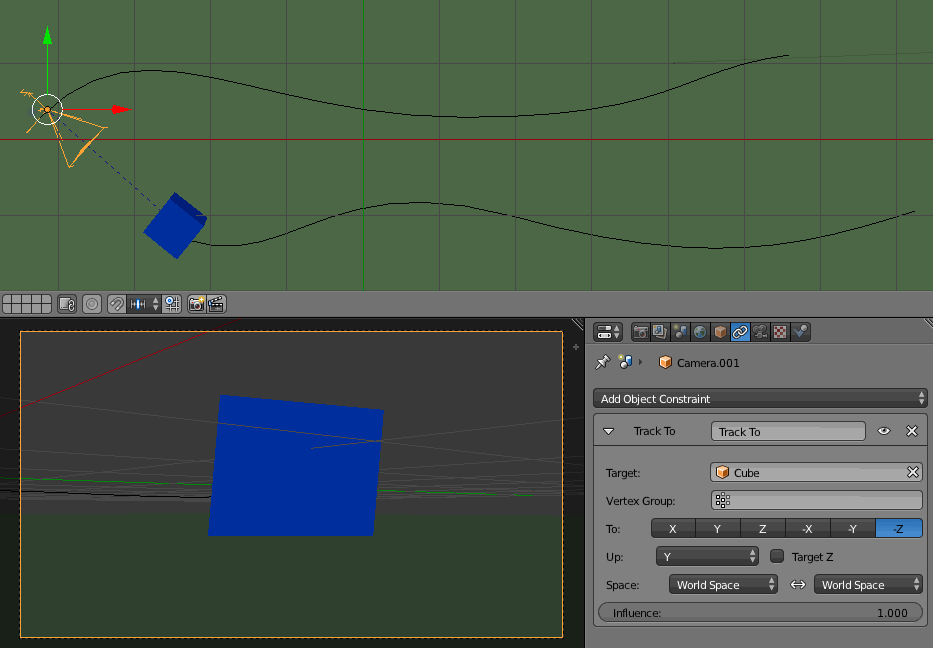
Task: Toggle proportional editing in the header
Action: coord(91,304)
